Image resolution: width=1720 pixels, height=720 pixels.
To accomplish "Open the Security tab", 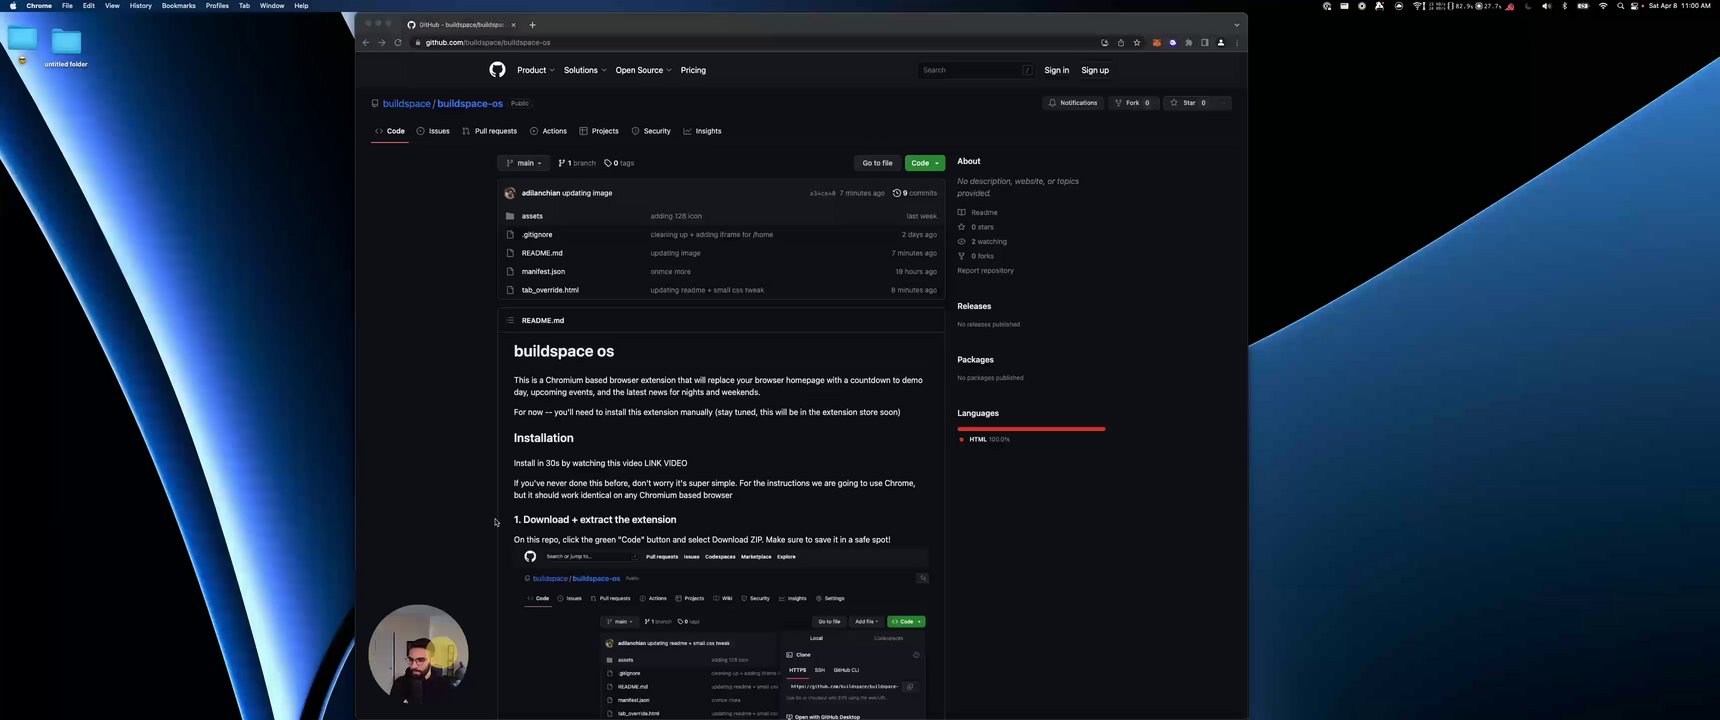I will point(651,131).
